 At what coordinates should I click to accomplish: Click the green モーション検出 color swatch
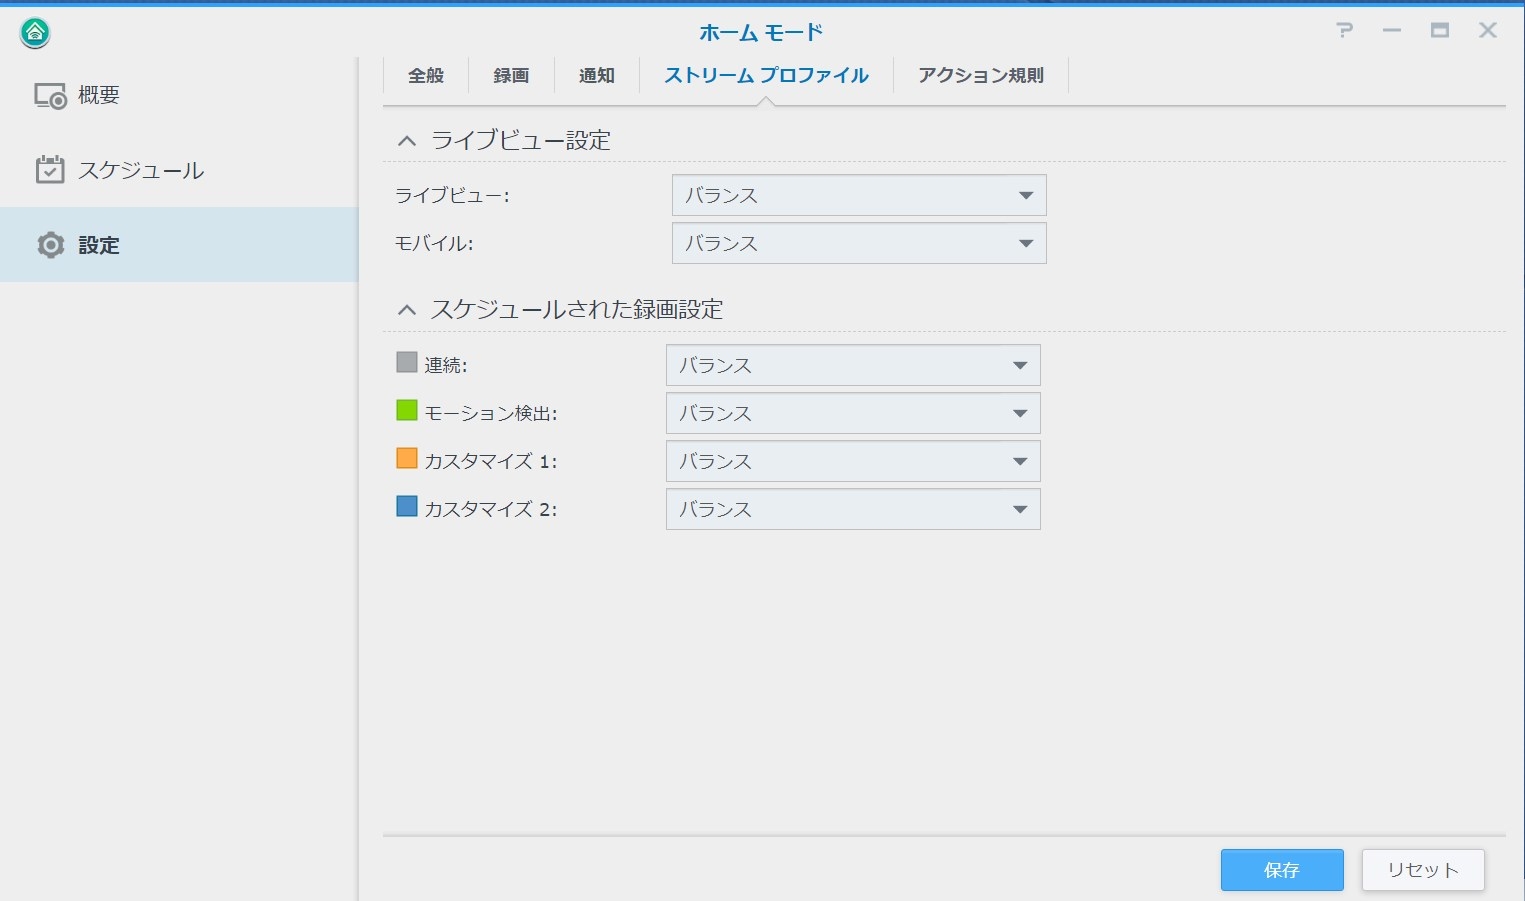(x=407, y=411)
